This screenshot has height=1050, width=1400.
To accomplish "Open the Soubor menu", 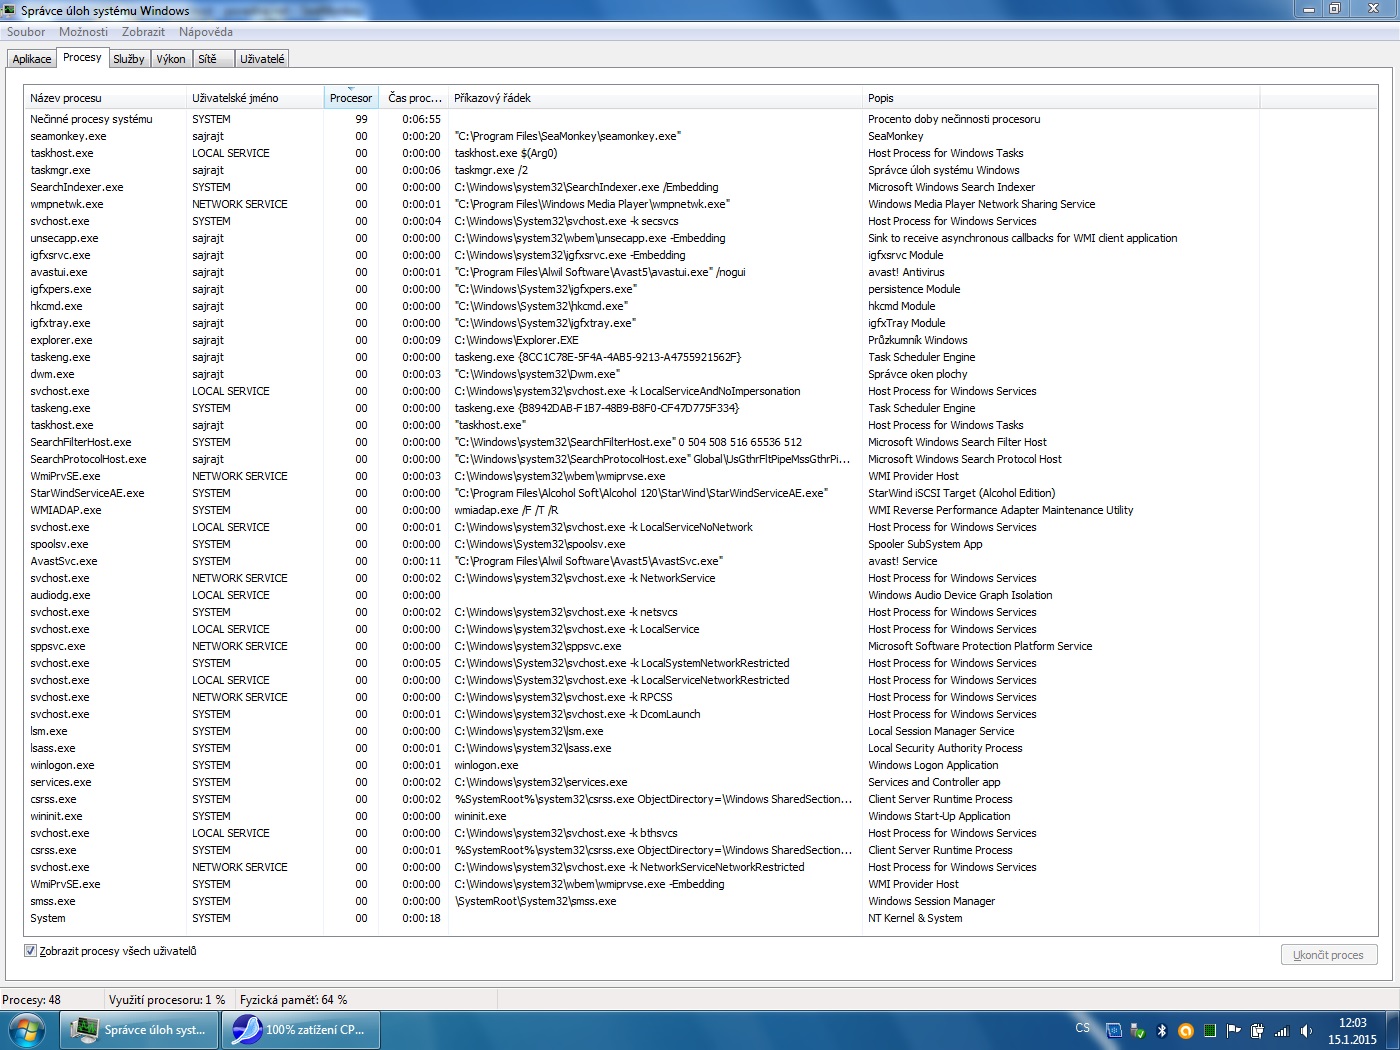I will 26,32.
